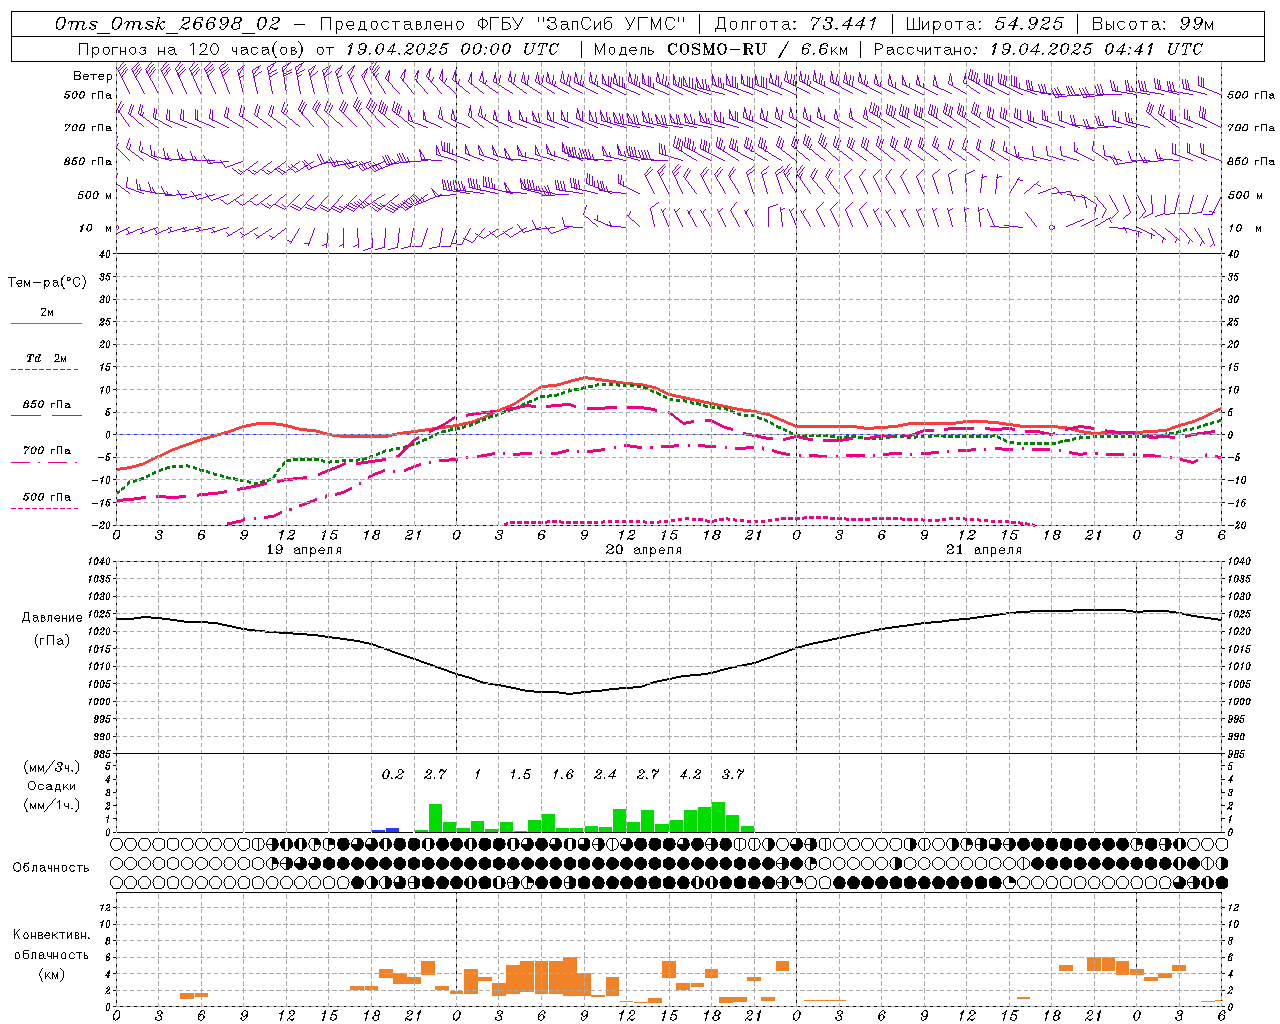
Task: Click the (км) unit label for convective cloud
Action: click(x=51, y=975)
